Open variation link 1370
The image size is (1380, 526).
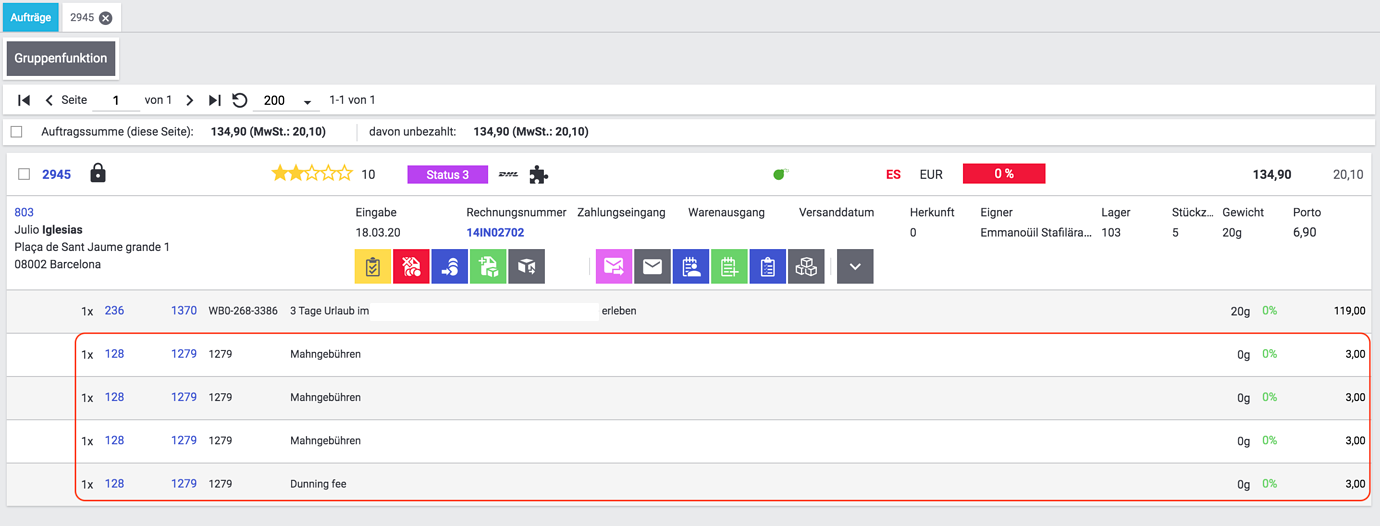(x=184, y=311)
